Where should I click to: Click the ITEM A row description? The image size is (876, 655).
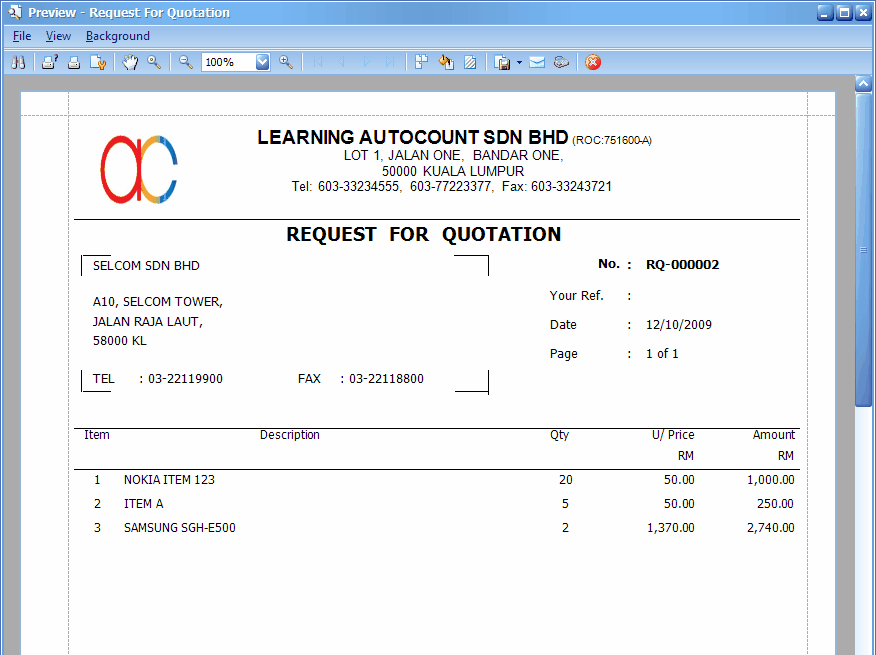[x=143, y=504]
